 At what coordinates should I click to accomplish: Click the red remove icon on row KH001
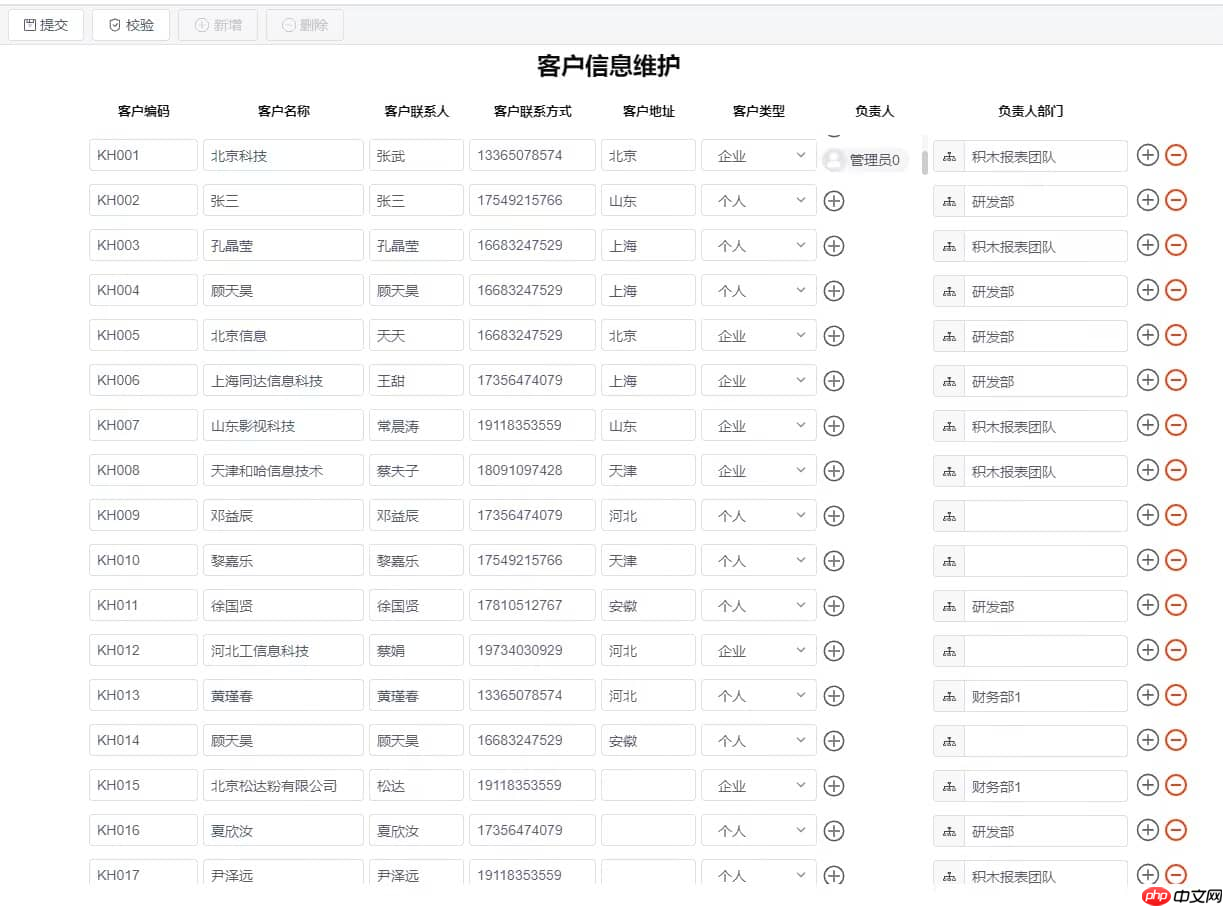(x=1175, y=155)
